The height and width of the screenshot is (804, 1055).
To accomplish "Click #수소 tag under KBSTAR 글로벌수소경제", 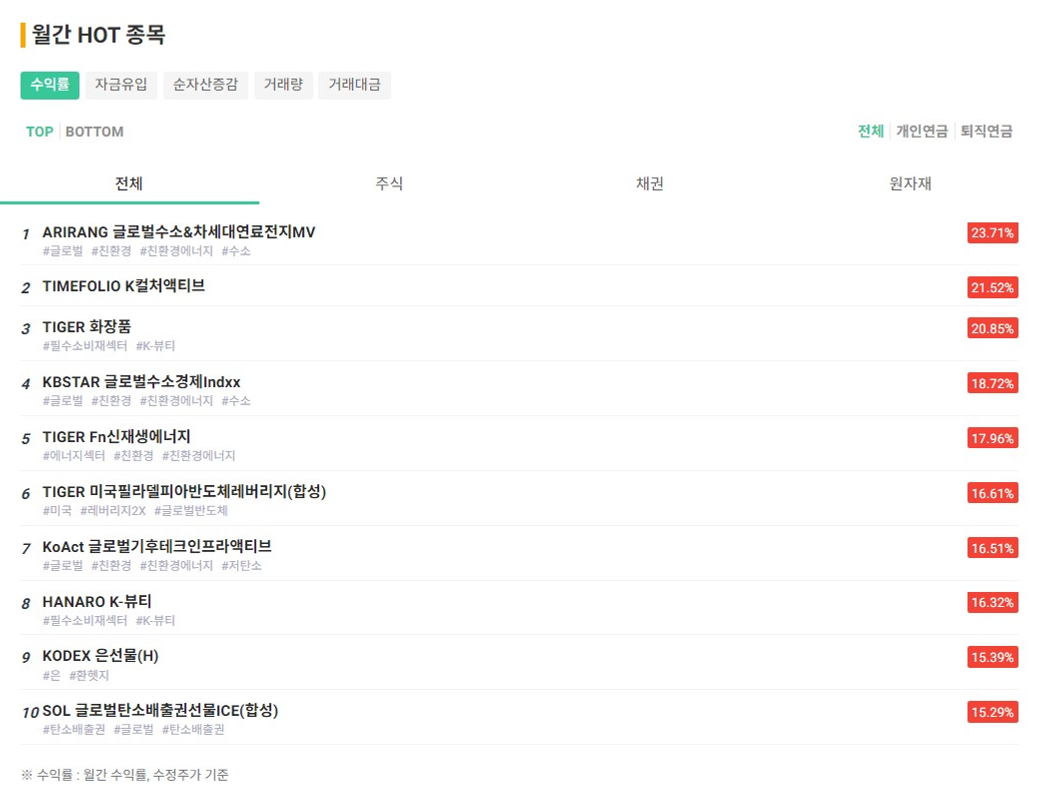I will [x=236, y=401].
